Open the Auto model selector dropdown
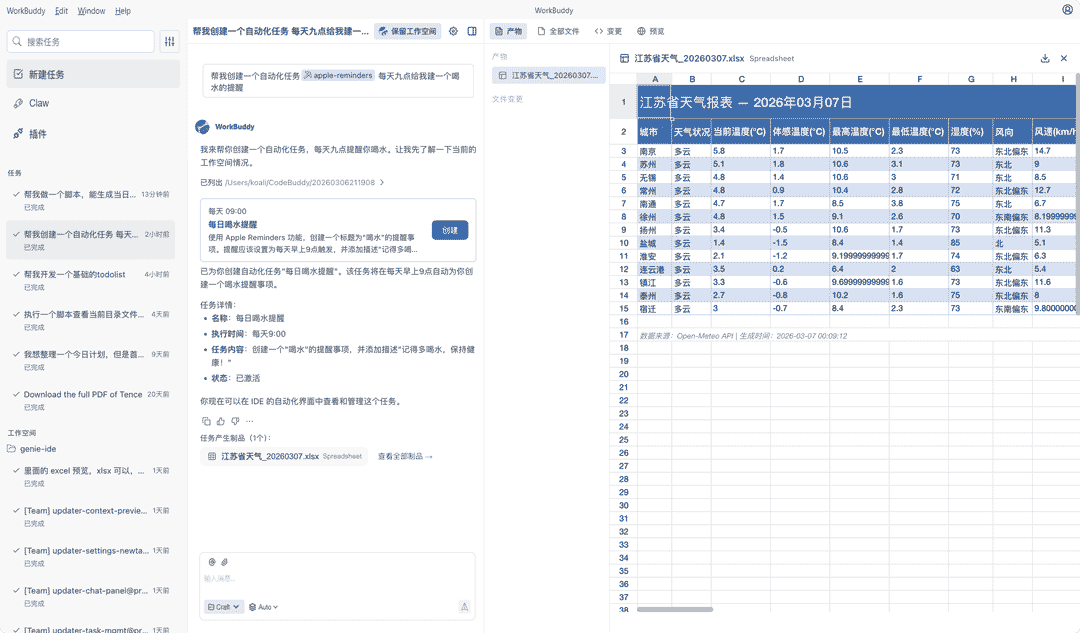This screenshot has height=633, width=1080. pyautogui.click(x=263, y=606)
